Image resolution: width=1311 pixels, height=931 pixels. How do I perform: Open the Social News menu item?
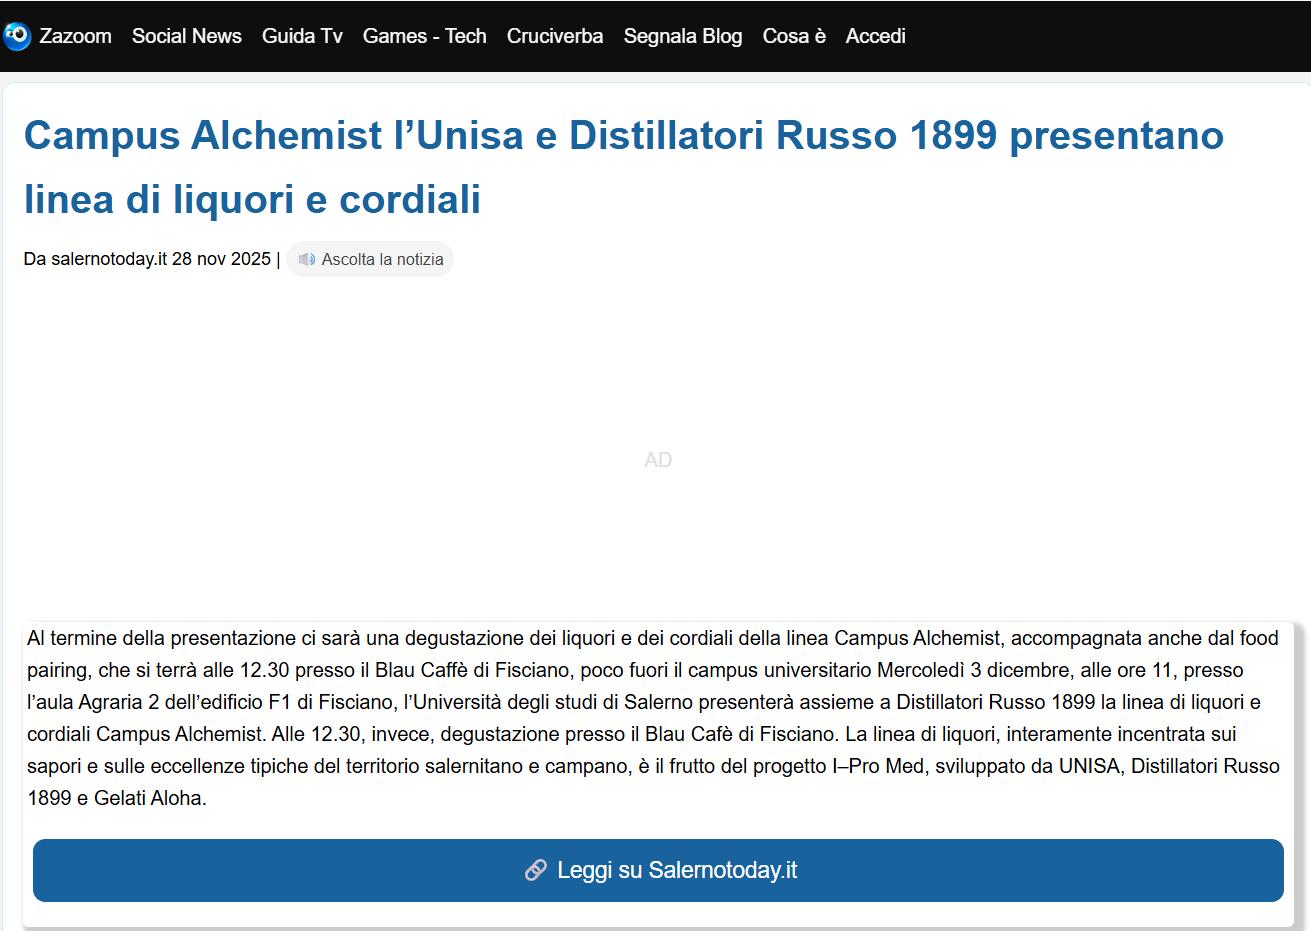[187, 36]
